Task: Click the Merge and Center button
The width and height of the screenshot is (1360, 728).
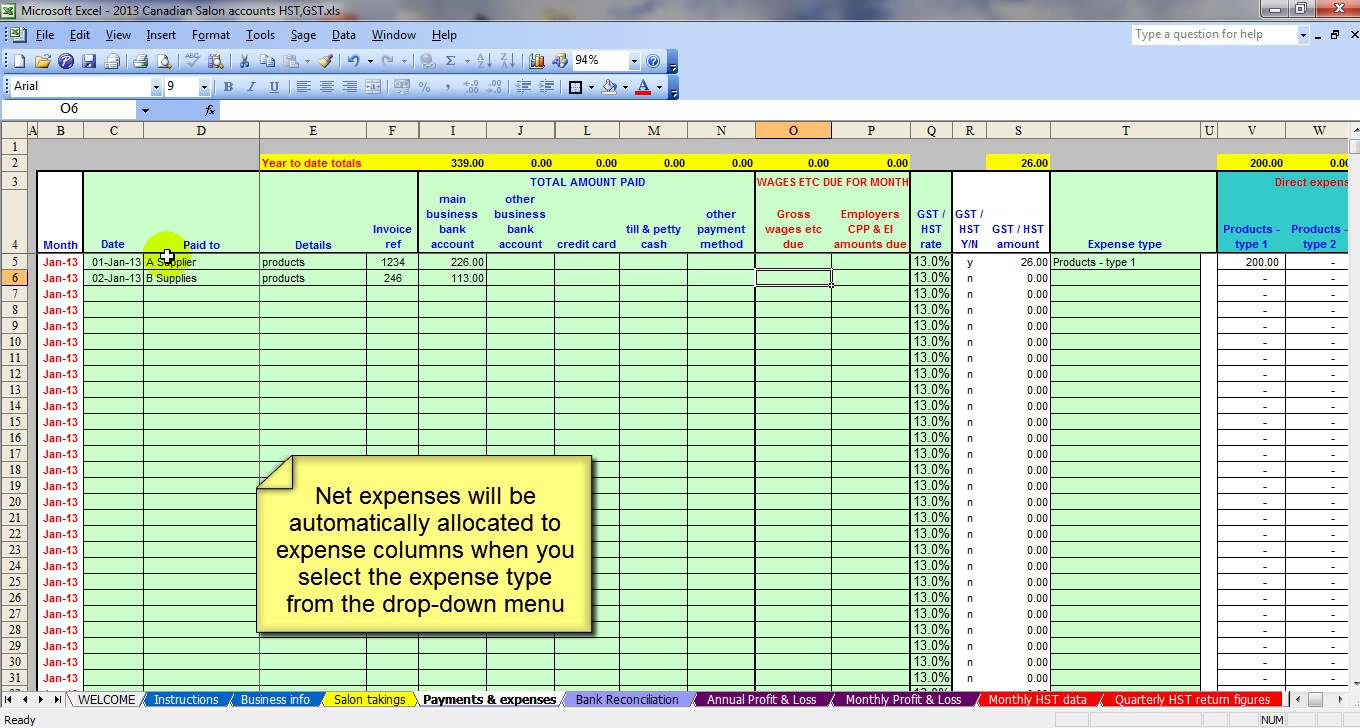Action: (373, 87)
